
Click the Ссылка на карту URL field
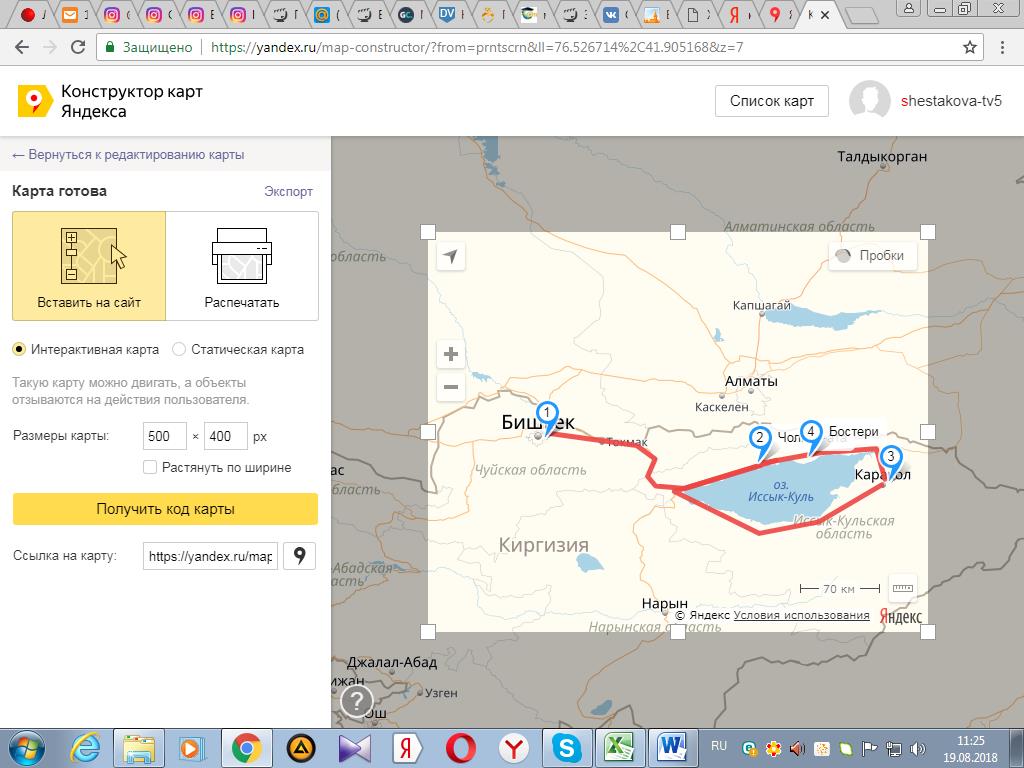pyautogui.click(x=210, y=556)
